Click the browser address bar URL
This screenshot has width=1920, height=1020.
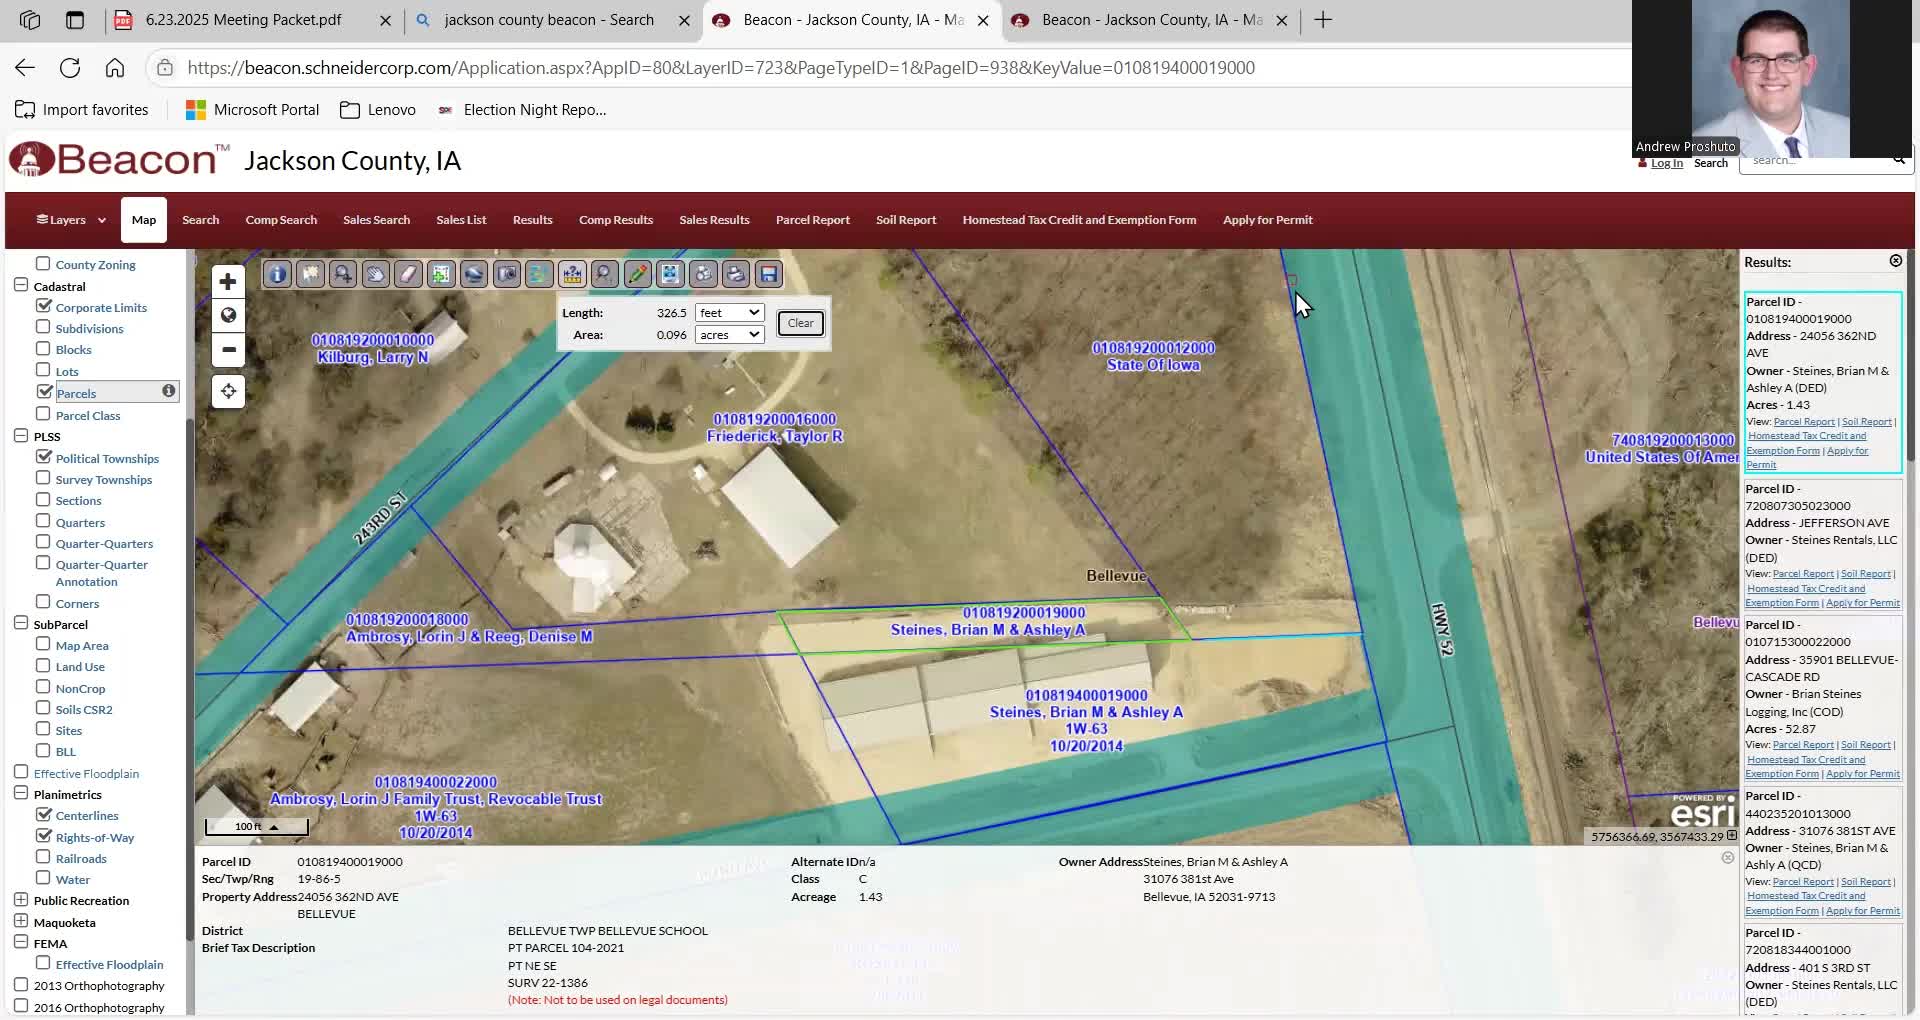(x=720, y=68)
